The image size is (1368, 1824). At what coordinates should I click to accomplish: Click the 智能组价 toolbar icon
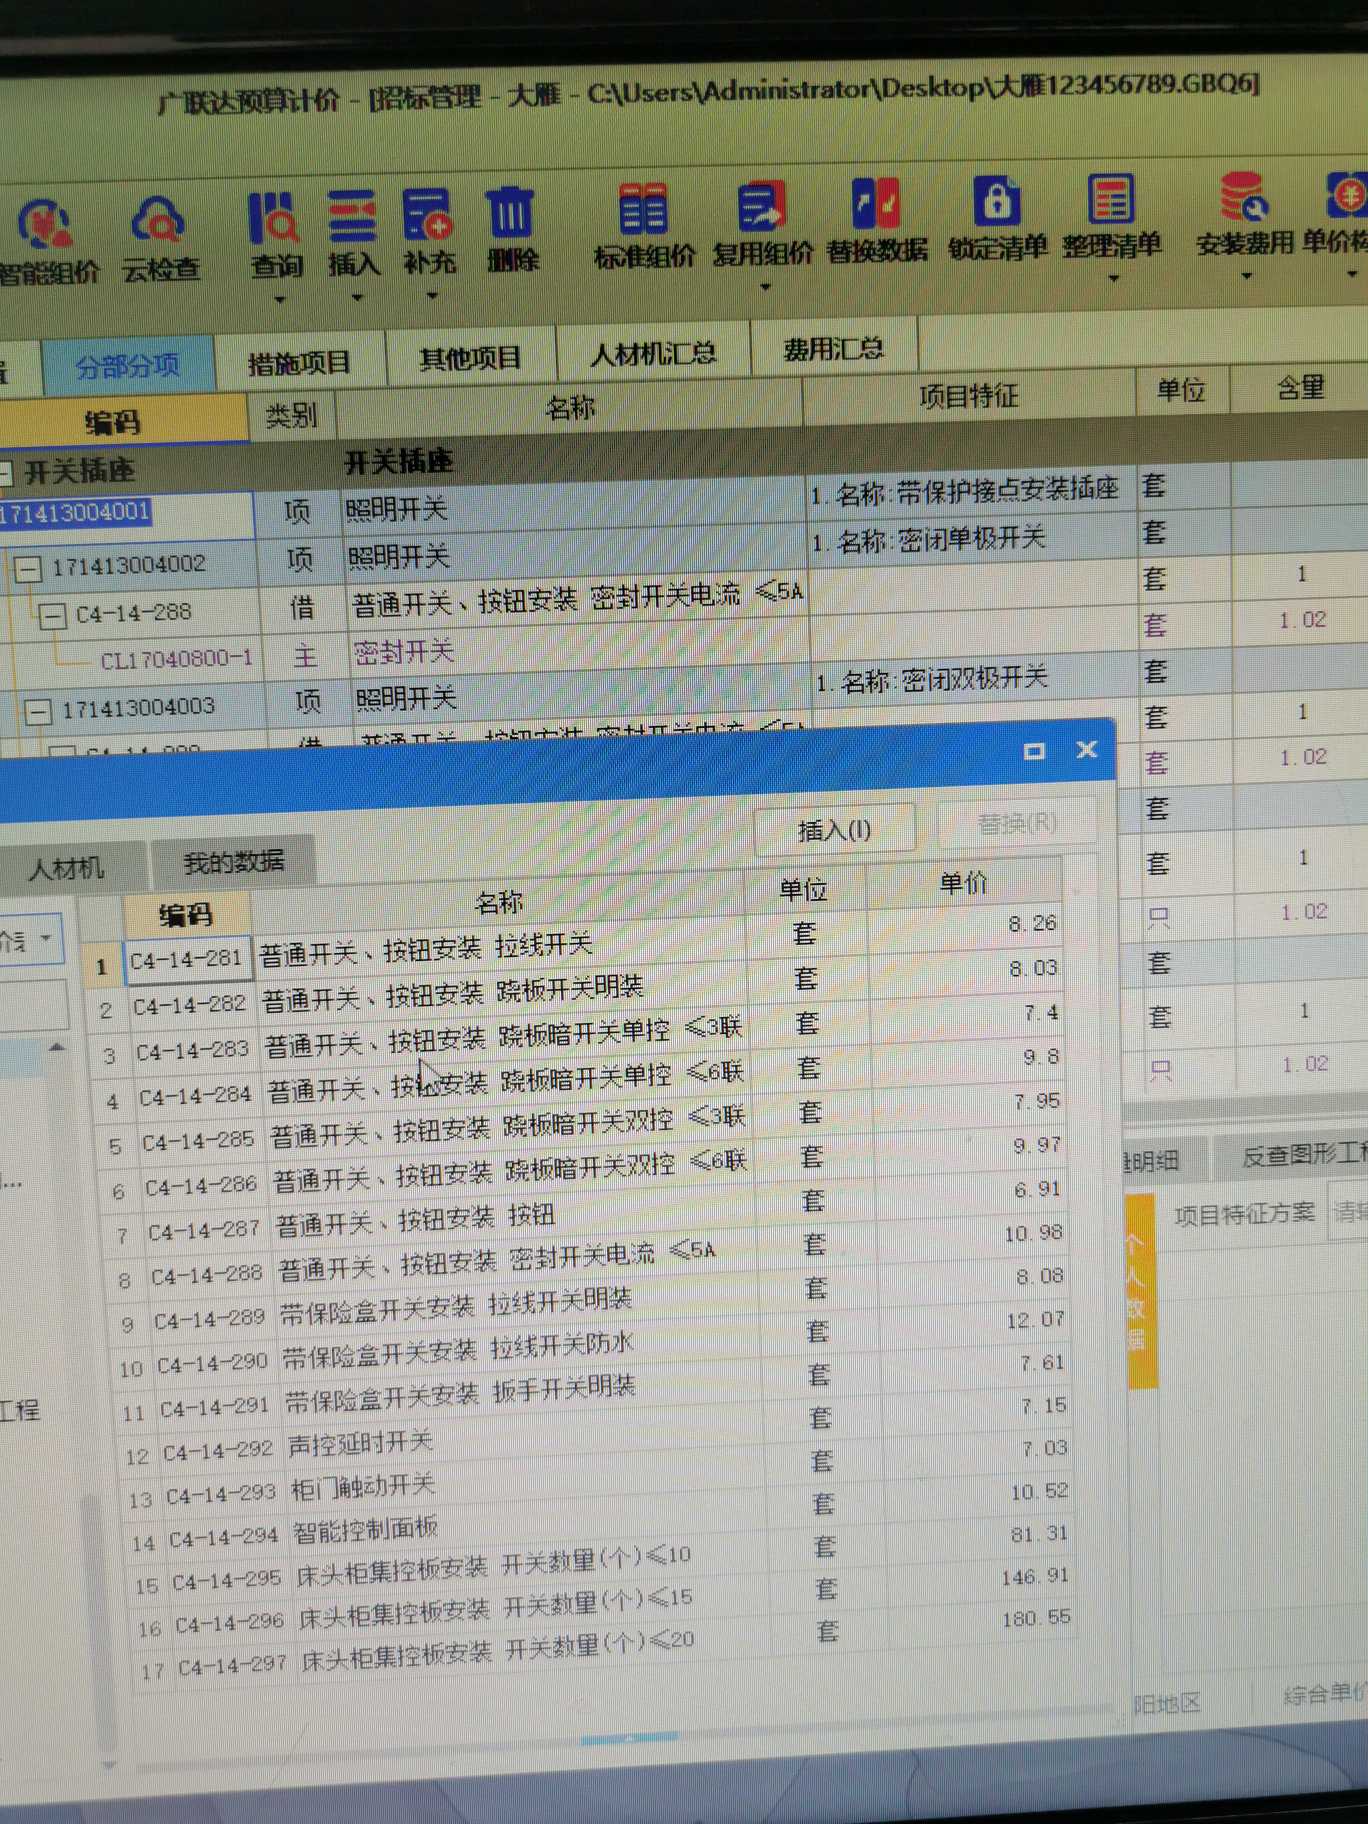coord(48,242)
